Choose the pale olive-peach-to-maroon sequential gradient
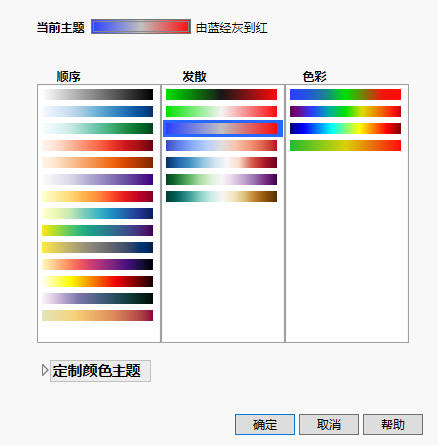Viewport: 438px width, 445px height. point(98,315)
